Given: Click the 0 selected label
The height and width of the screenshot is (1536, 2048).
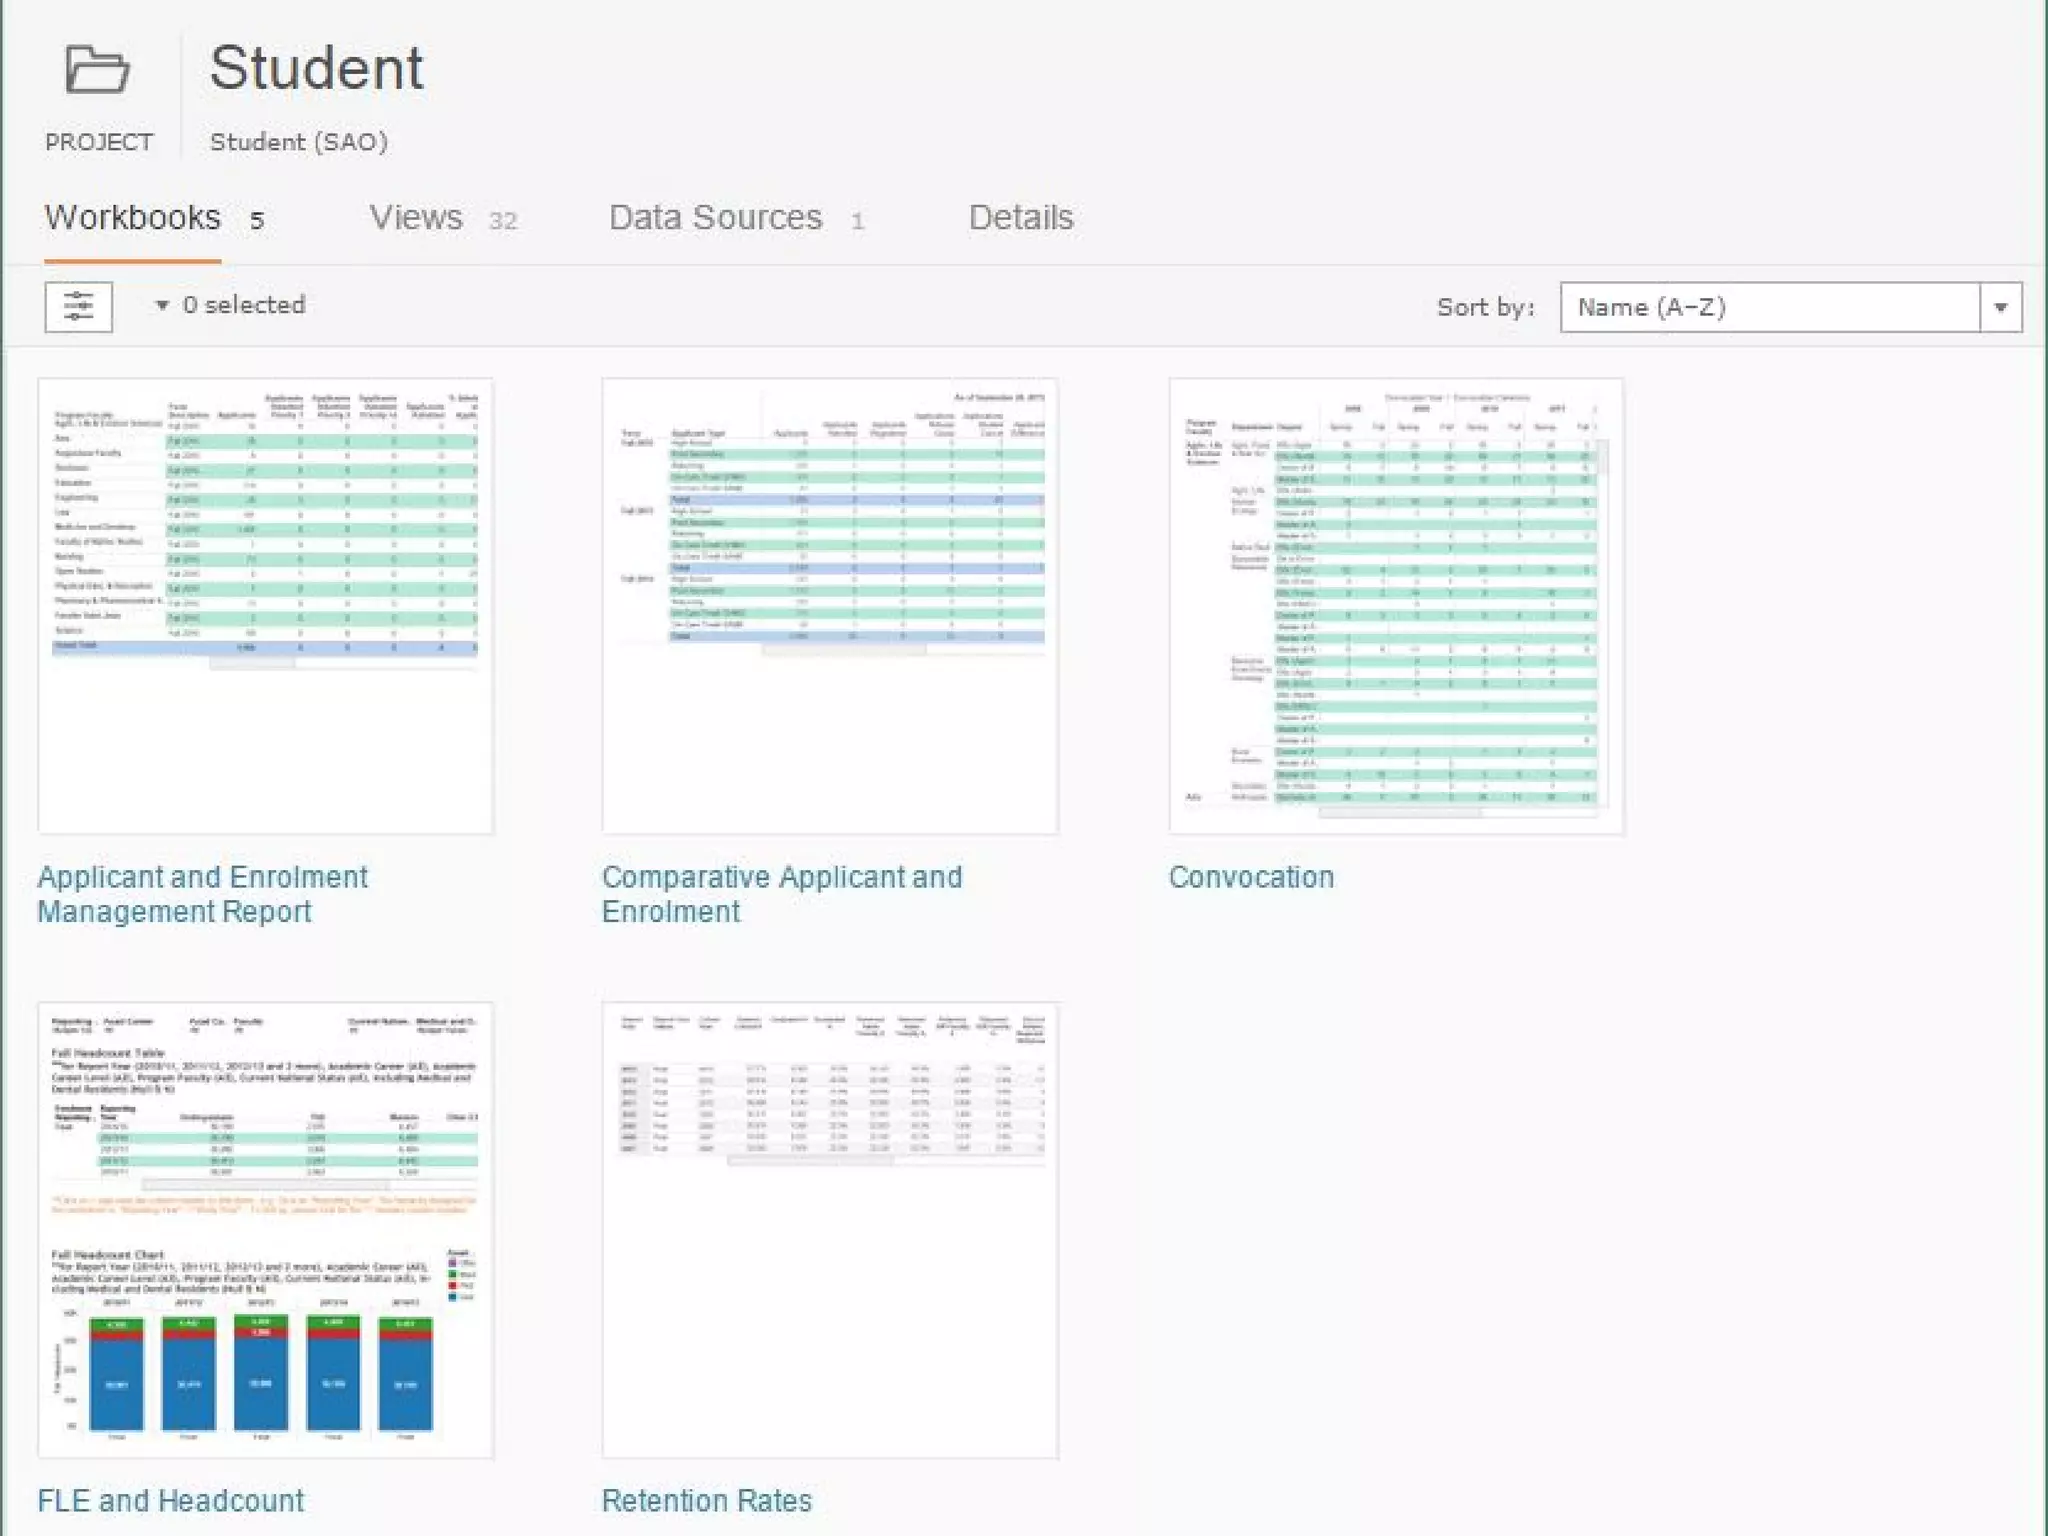Looking at the screenshot, I should click(244, 305).
